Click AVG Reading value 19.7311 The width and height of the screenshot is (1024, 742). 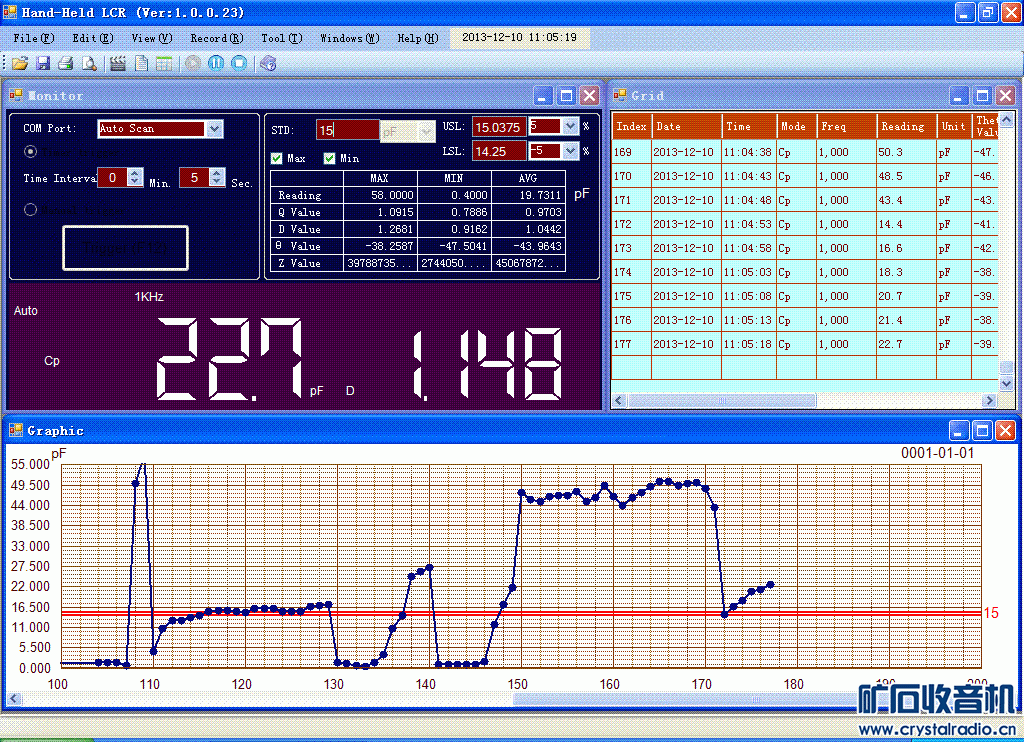pyautogui.click(x=528, y=195)
